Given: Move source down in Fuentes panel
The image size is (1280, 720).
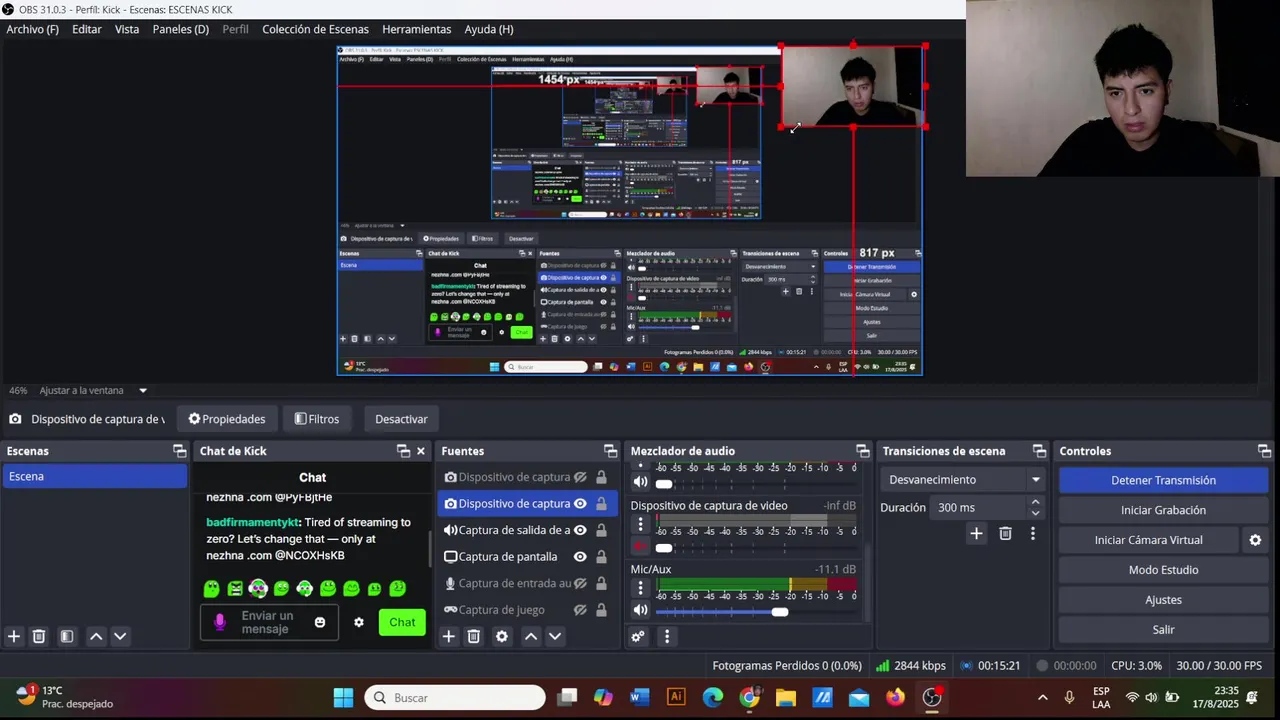Looking at the screenshot, I should coord(555,636).
